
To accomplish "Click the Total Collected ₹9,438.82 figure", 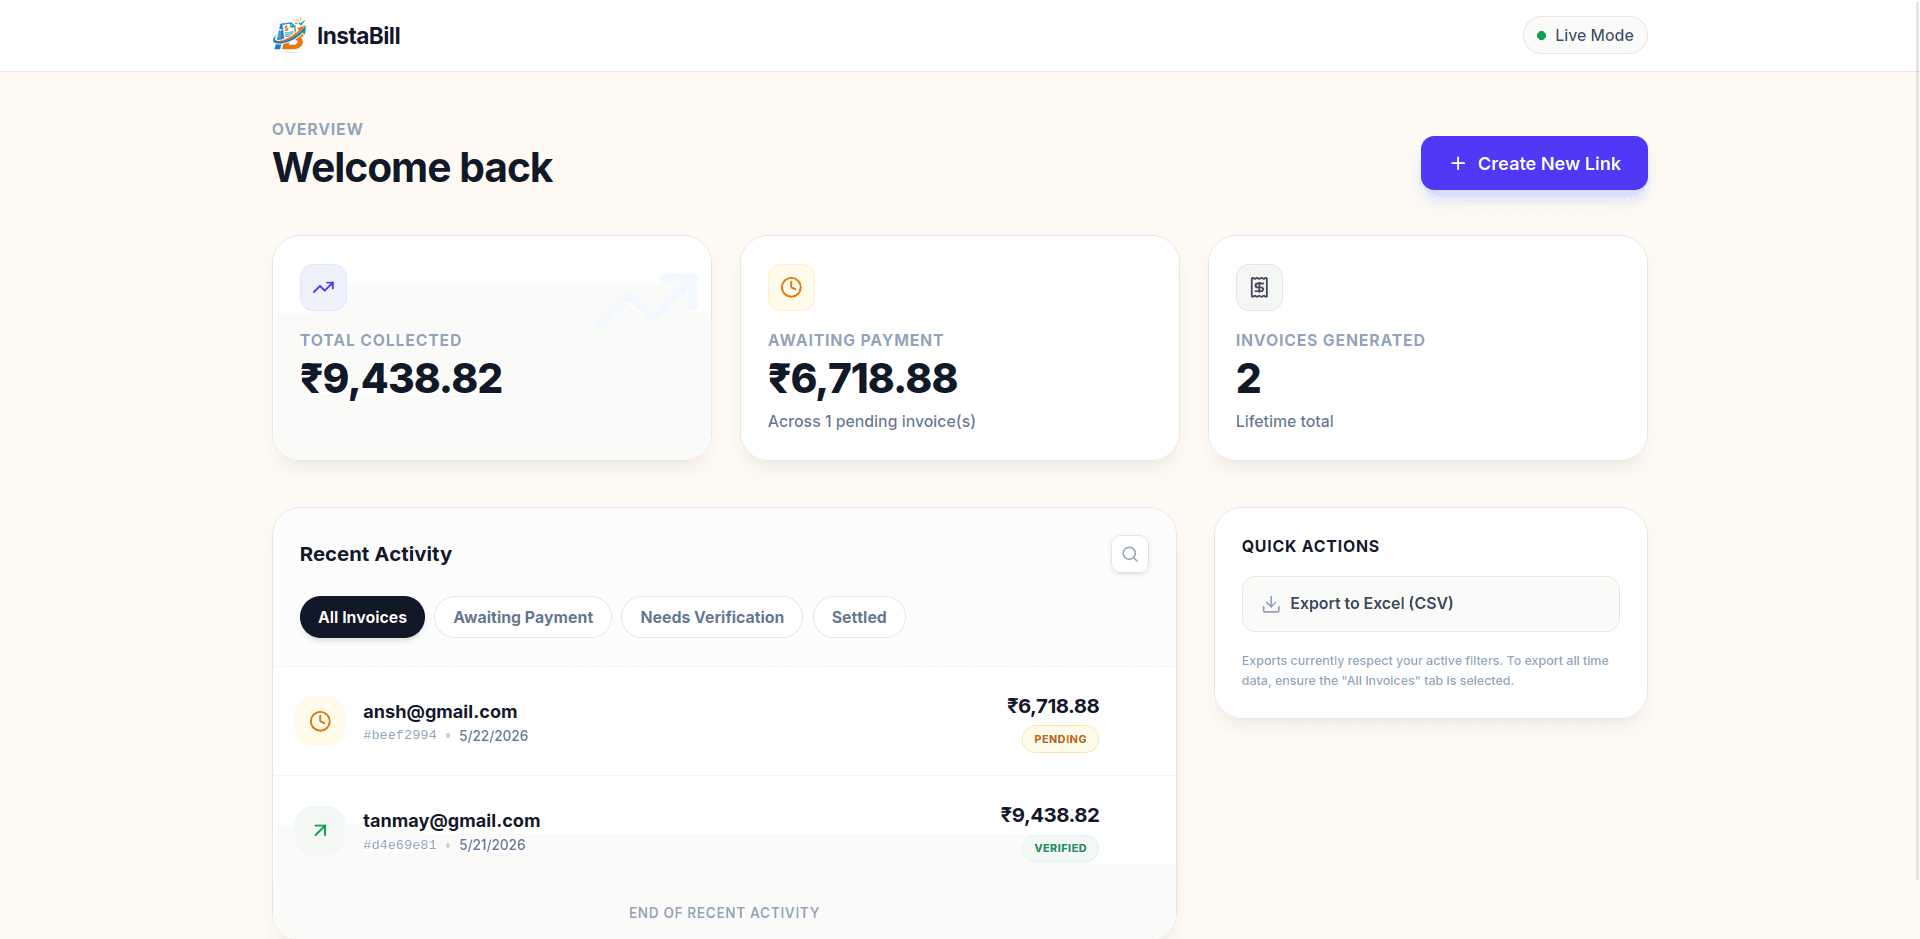I will [401, 379].
